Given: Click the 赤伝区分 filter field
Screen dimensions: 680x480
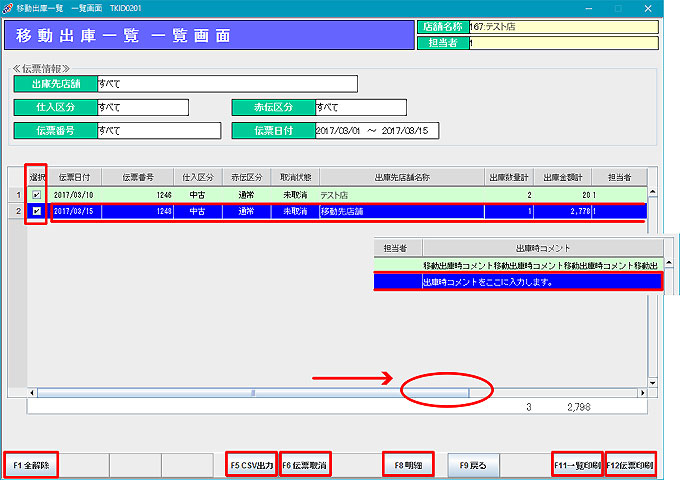Looking at the screenshot, I should pos(359,107).
